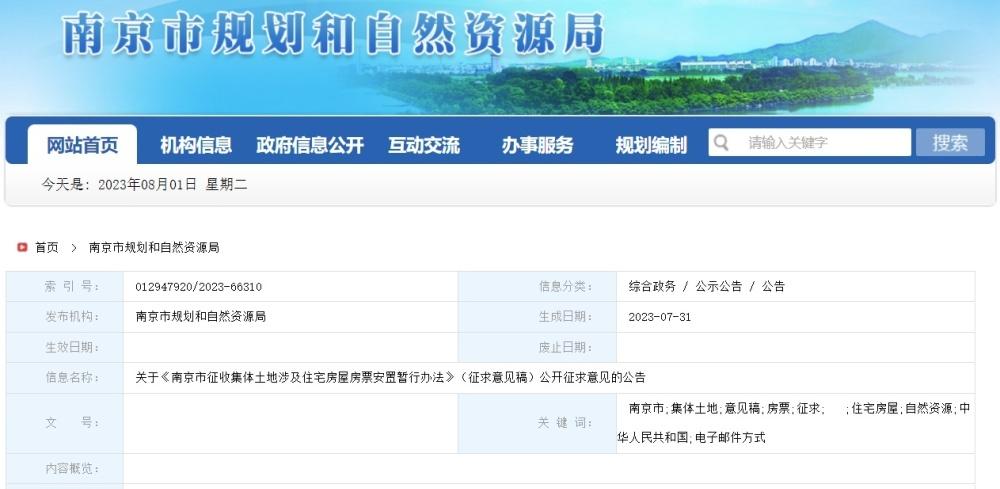Click the announcement title in 信息名称 row
1000x489 pixels.
click(390, 377)
